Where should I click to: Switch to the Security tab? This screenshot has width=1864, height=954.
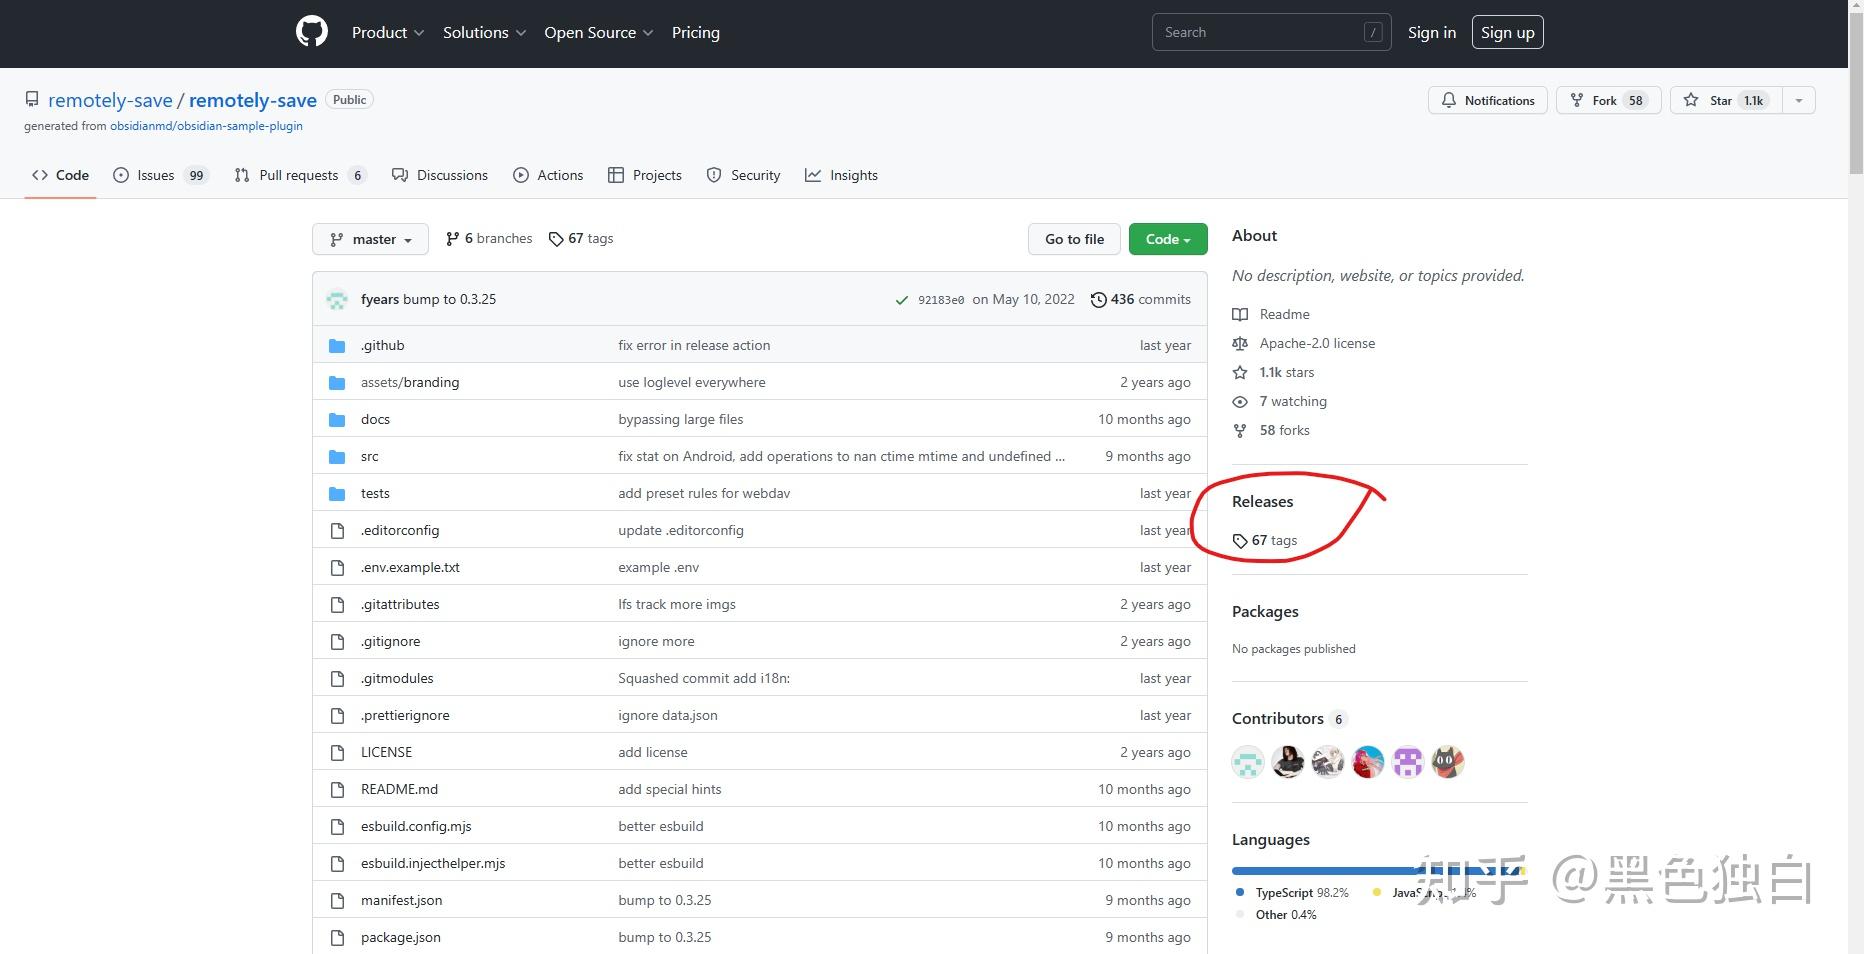[743, 175]
